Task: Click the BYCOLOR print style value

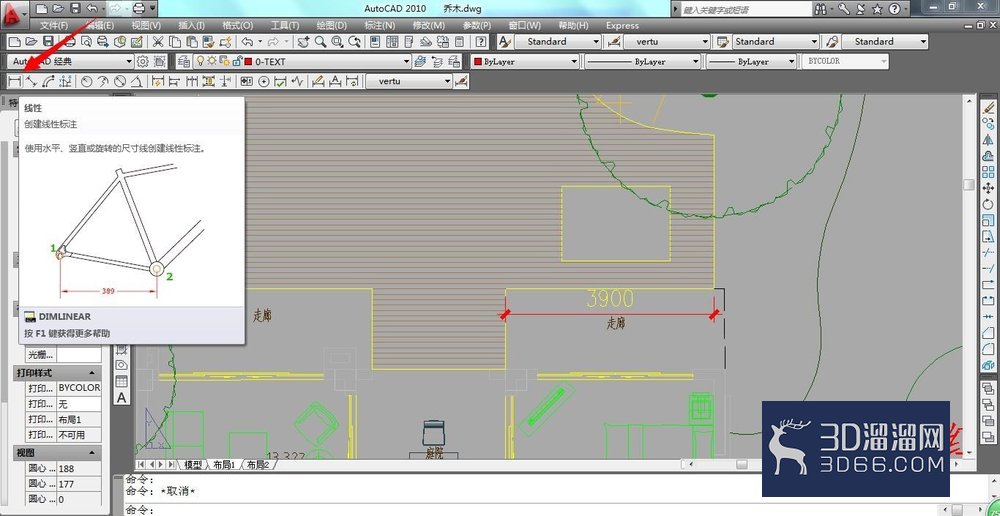Action: coord(79,388)
